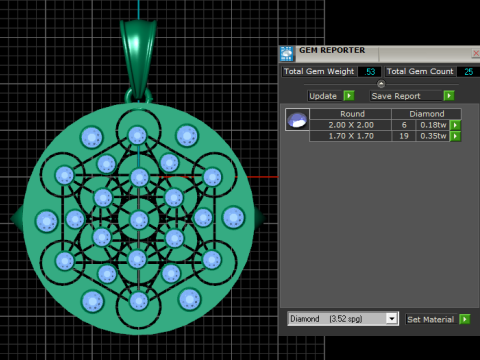Select the round gem thumbnail
The image size is (480, 360).
(297, 120)
